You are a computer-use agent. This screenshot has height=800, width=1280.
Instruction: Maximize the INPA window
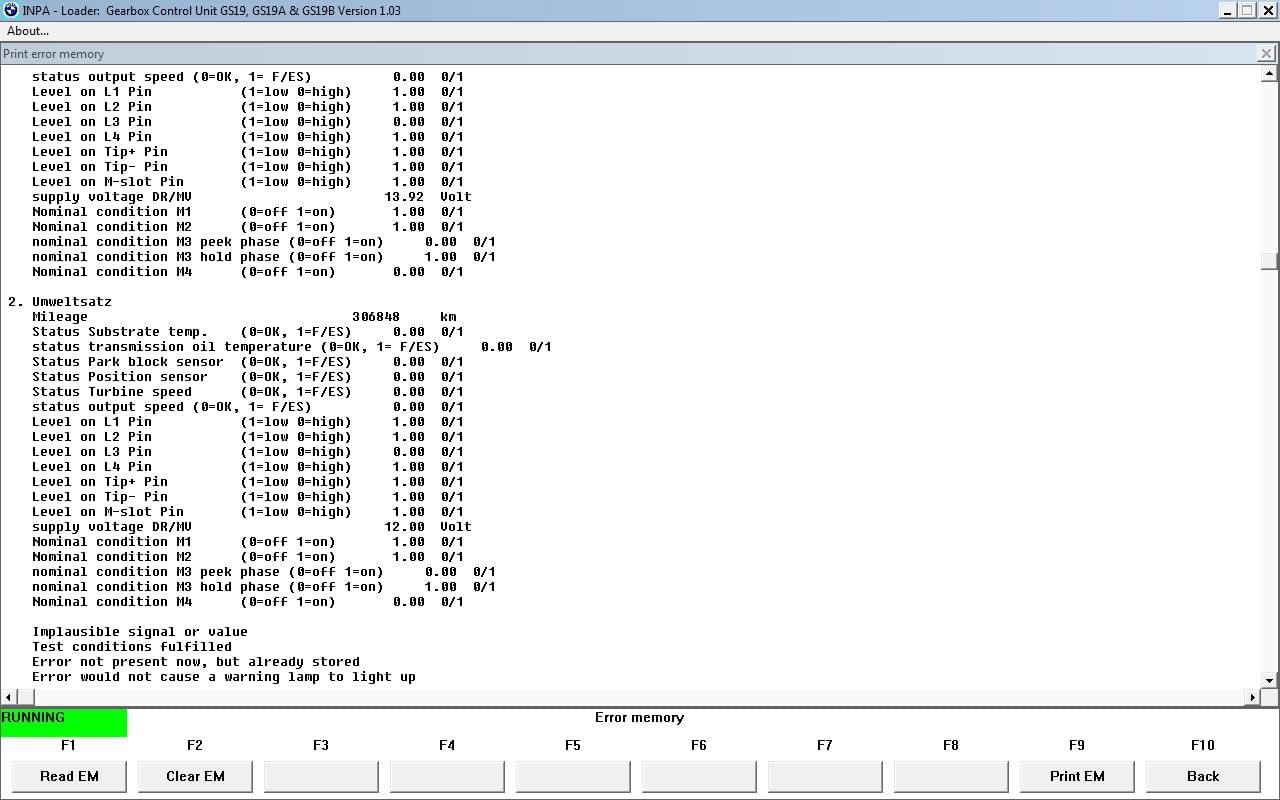(1246, 10)
